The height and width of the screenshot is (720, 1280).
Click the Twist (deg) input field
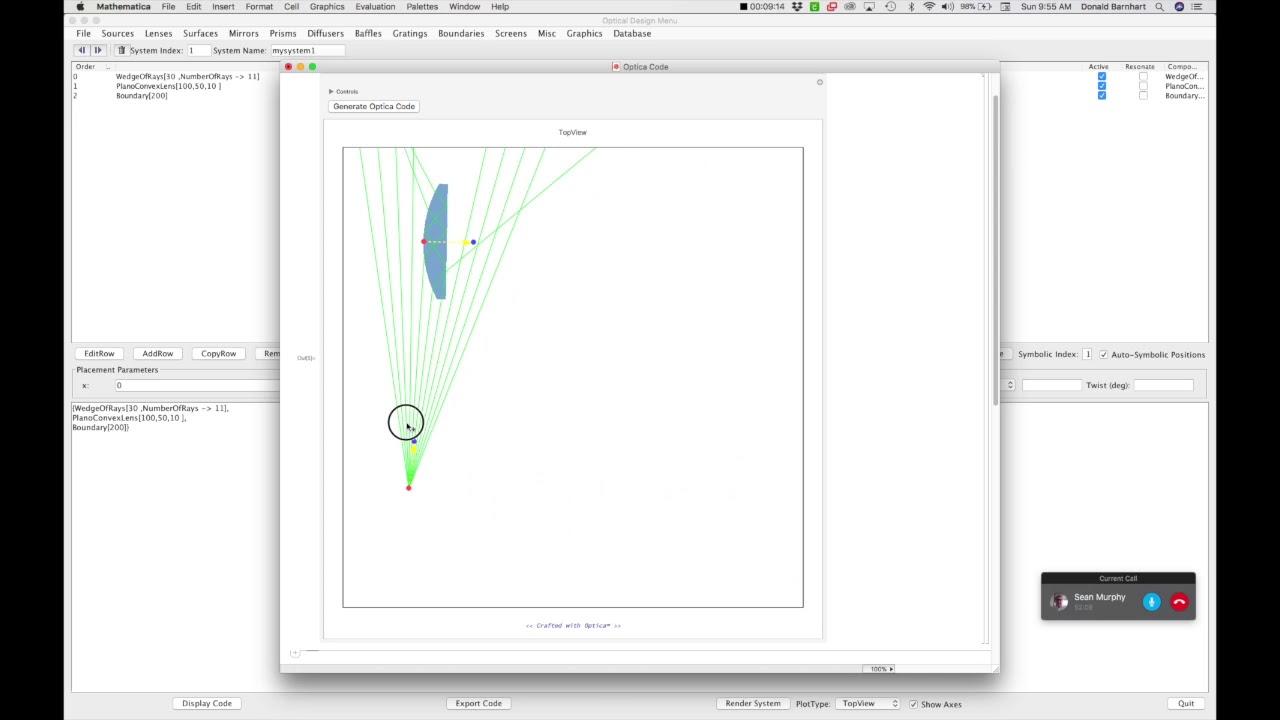coord(1163,385)
